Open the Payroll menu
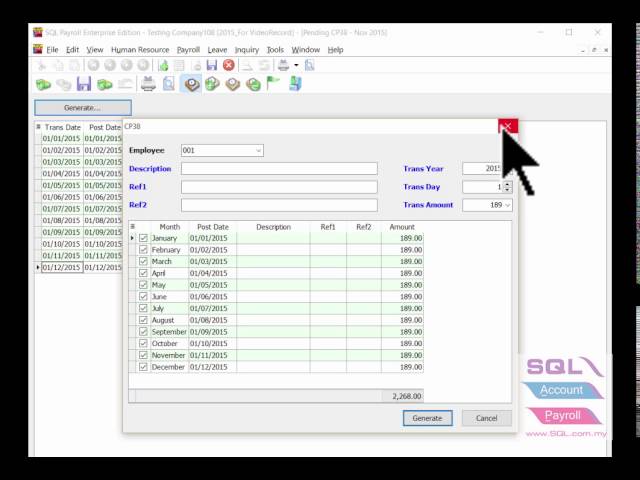The image size is (640, 480). (188, 50)
